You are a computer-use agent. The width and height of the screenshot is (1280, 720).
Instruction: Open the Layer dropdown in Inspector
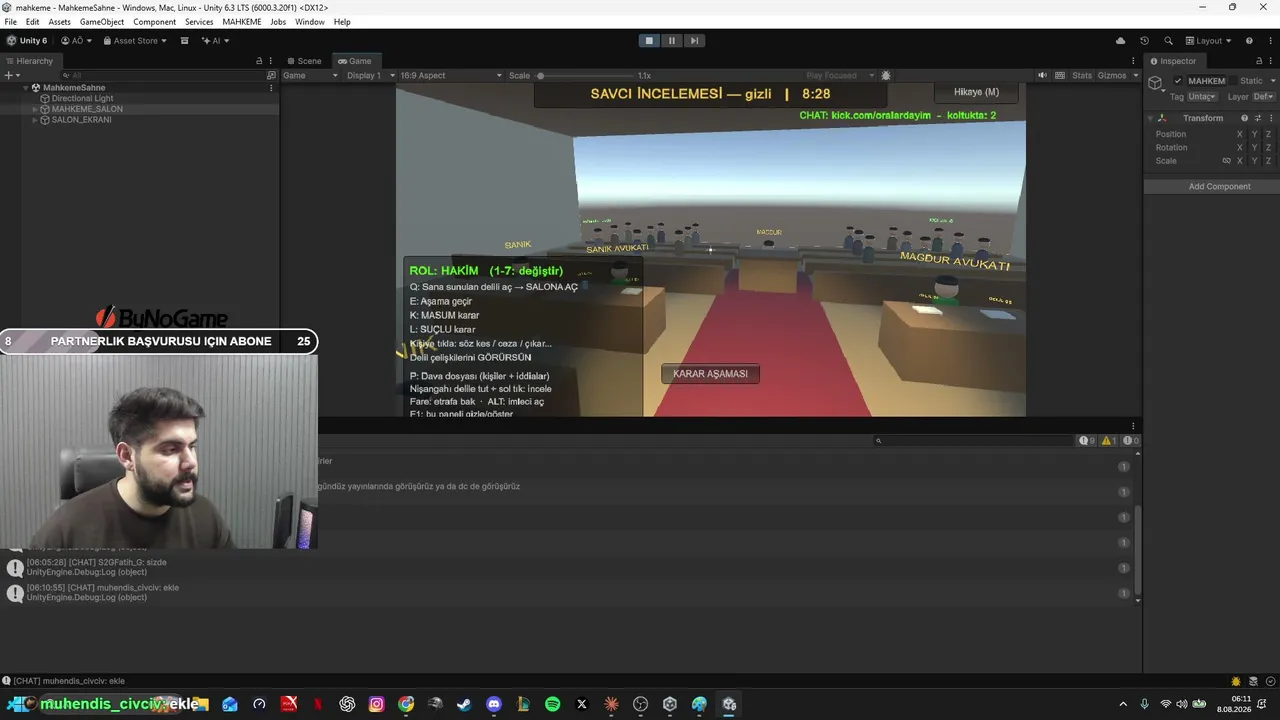pyautogui.click(x=1264, y=97)
